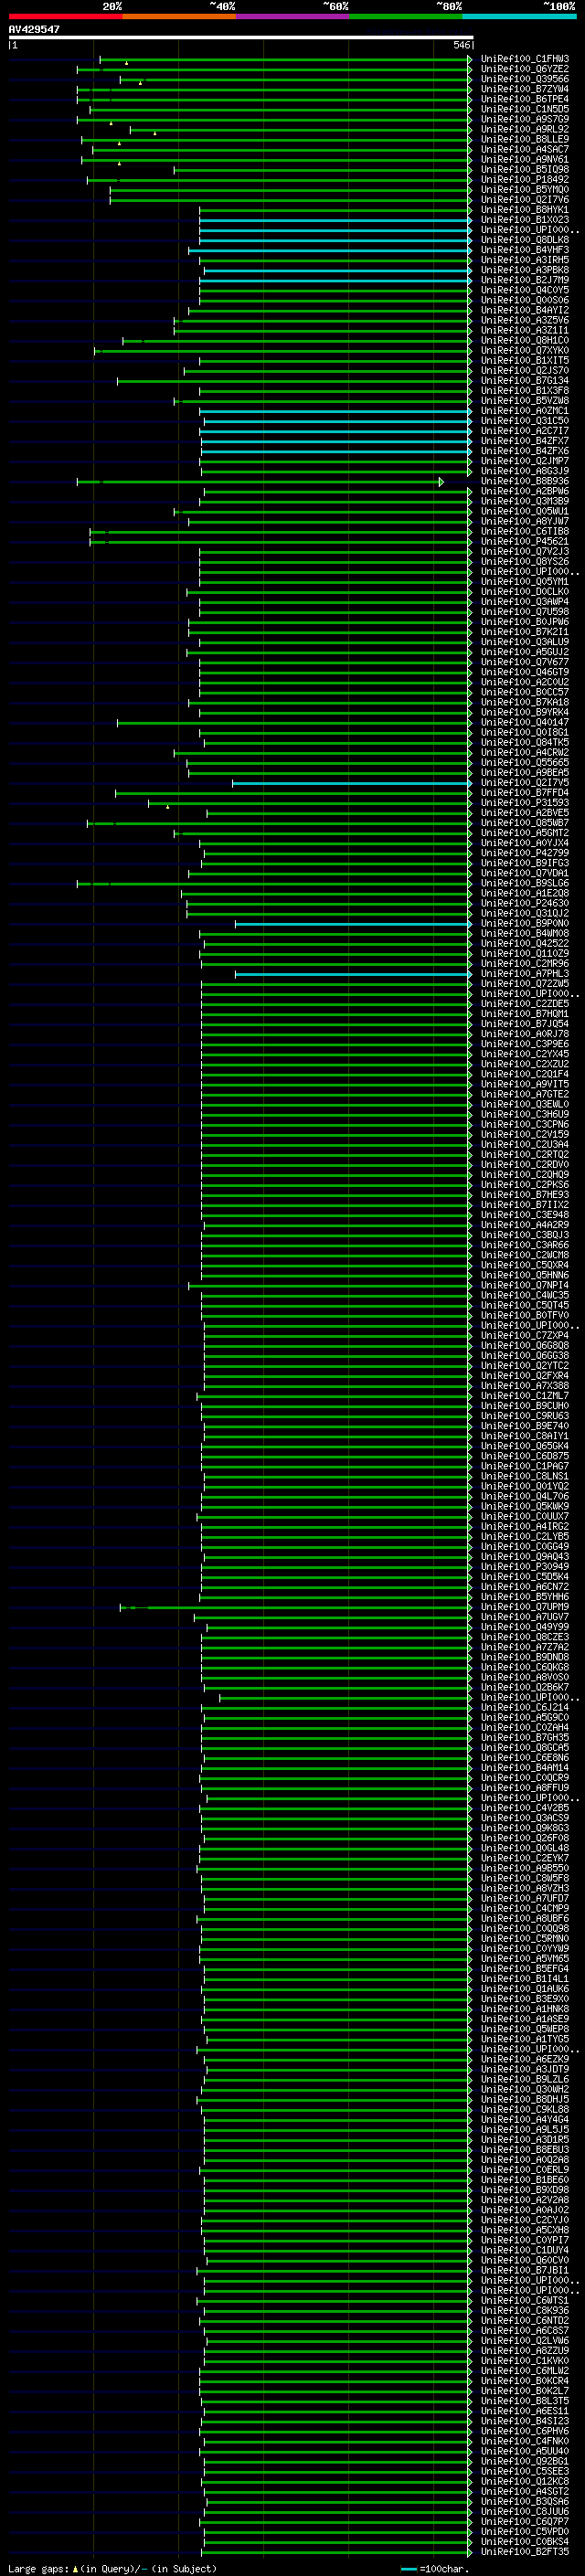This screenshot has width=585, height=2576.
Task: Click the UniRef100_B6TPE4 label
Action: coord(525,99)
